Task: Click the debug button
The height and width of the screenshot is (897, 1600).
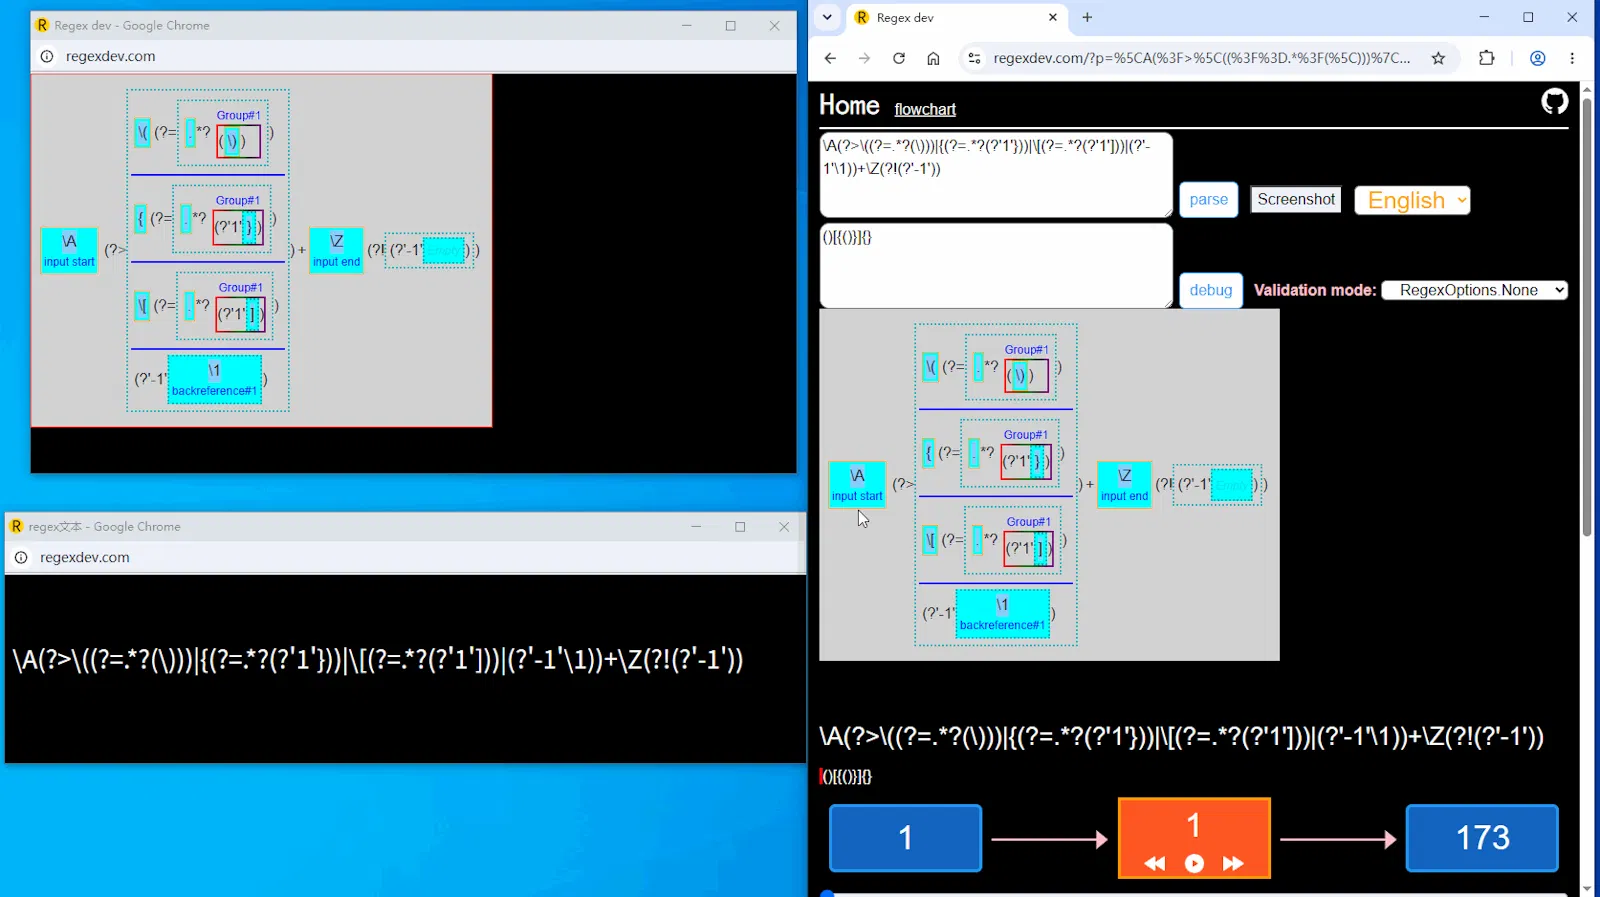Action: pyautogui.click(x=1210, y=290)
